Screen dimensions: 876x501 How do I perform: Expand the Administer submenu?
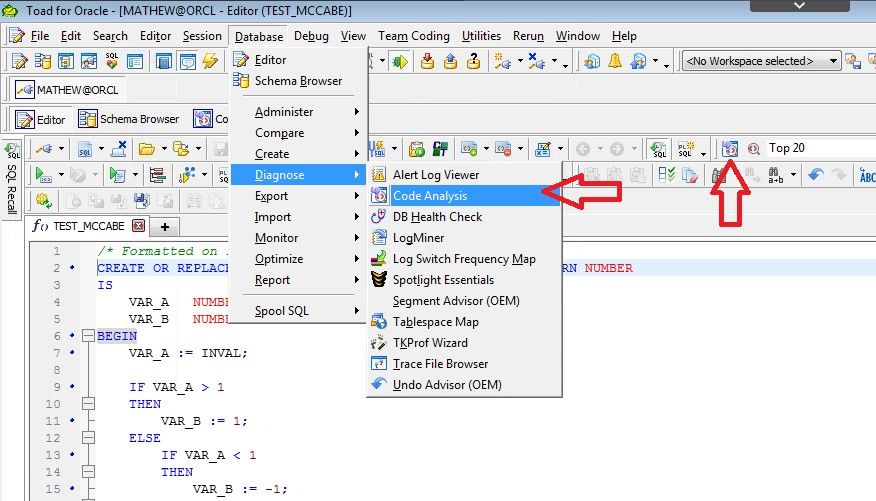coord(299,112)
